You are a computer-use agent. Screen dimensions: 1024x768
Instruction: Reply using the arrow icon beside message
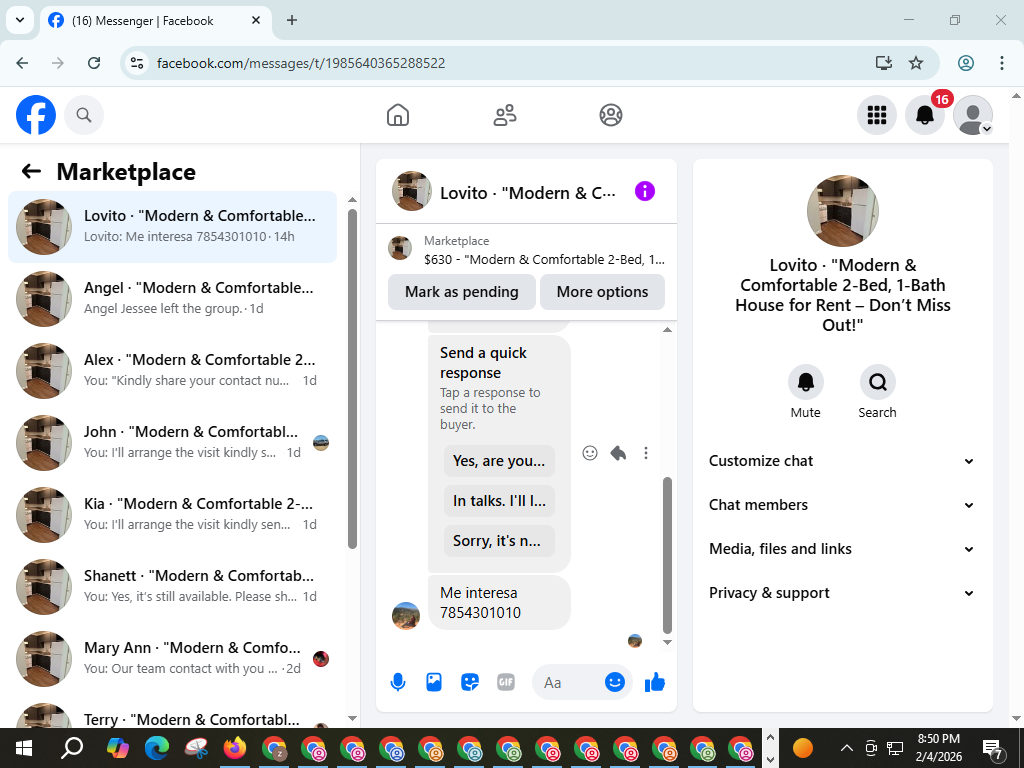(618, 453)
